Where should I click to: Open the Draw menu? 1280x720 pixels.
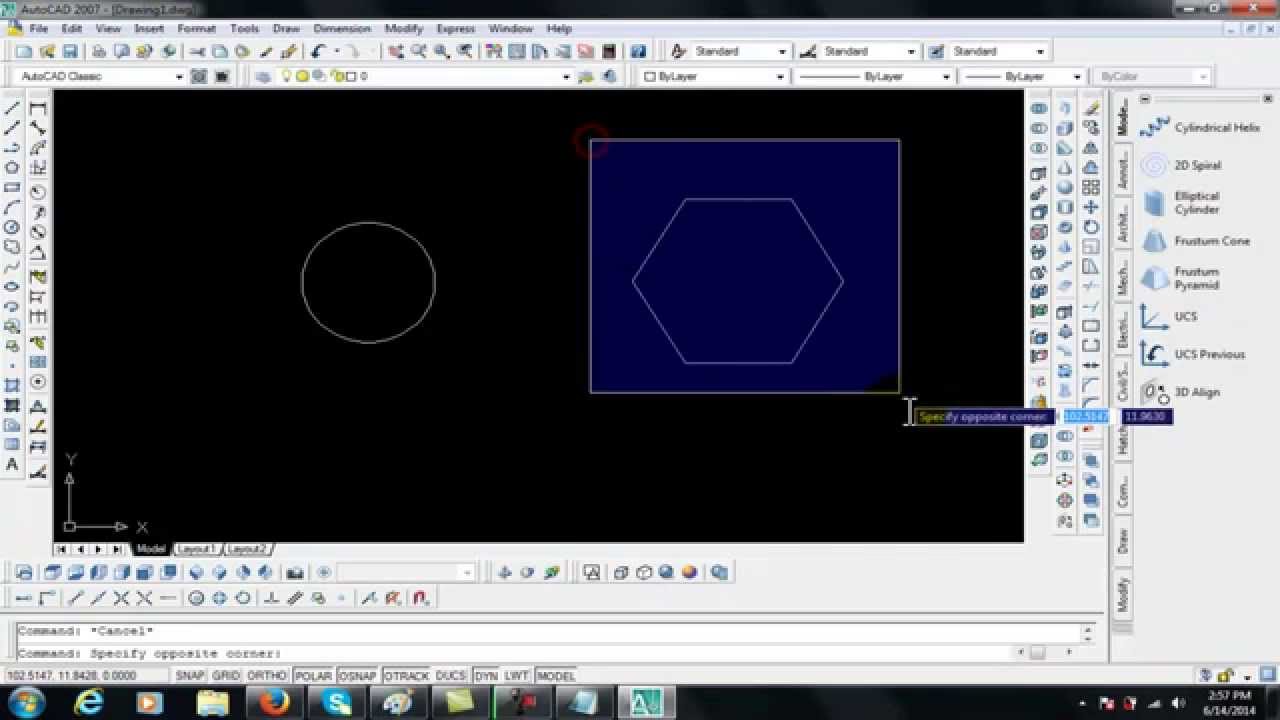point(286,28)
